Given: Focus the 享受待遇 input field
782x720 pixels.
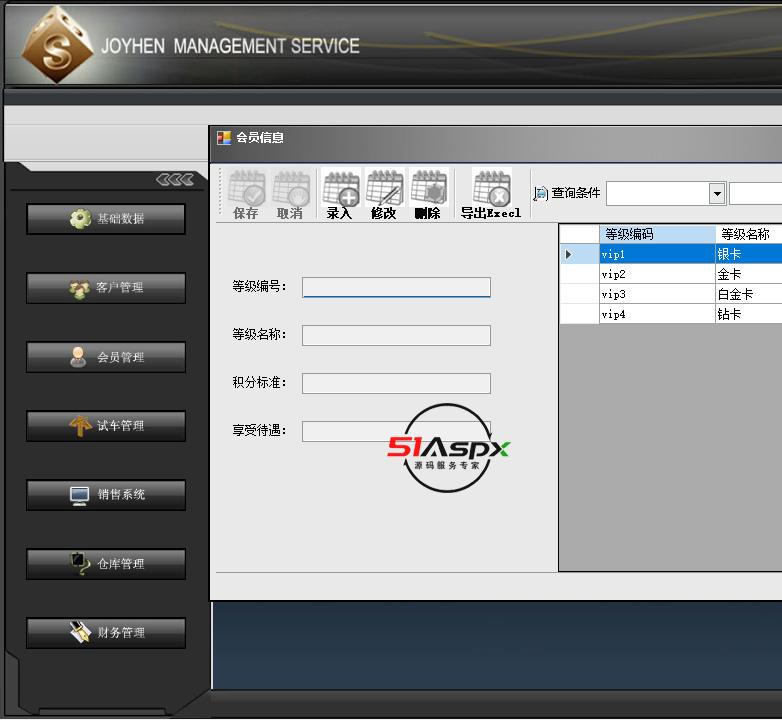Looking at the screenshot, I should click(x=396, y=431).
